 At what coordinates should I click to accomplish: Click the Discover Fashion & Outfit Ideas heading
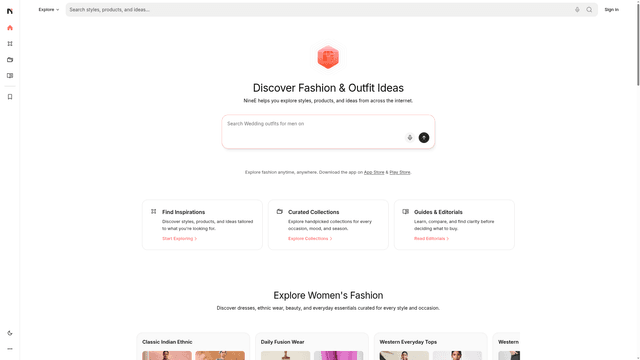click(x=328, y=88)
